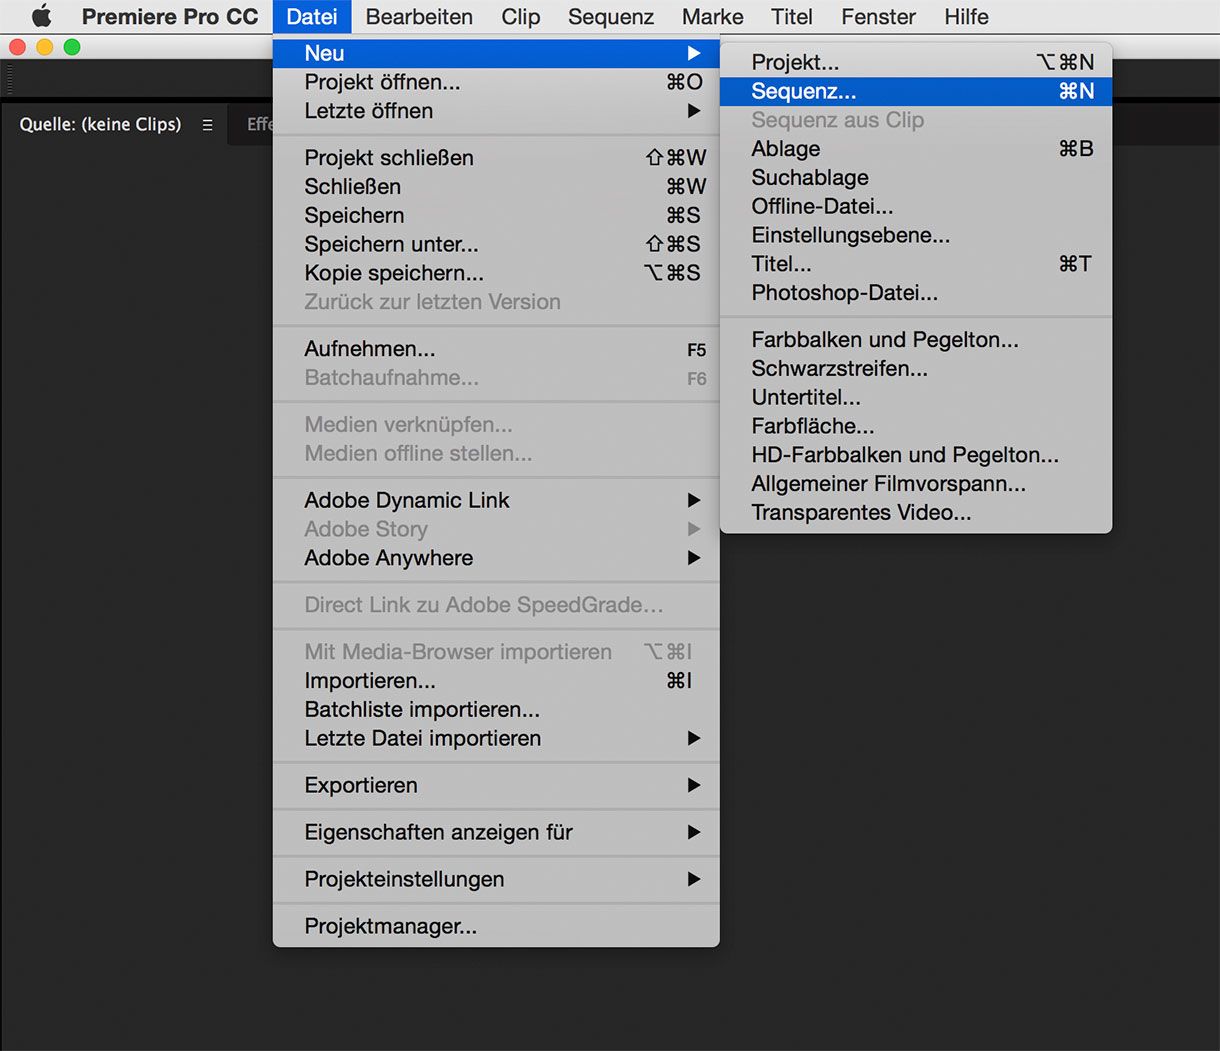Image resolution: width=1220 pixels, height=1051 pixels.
Task: Open Projektmanager...
Action: click(x=496, y=926)
